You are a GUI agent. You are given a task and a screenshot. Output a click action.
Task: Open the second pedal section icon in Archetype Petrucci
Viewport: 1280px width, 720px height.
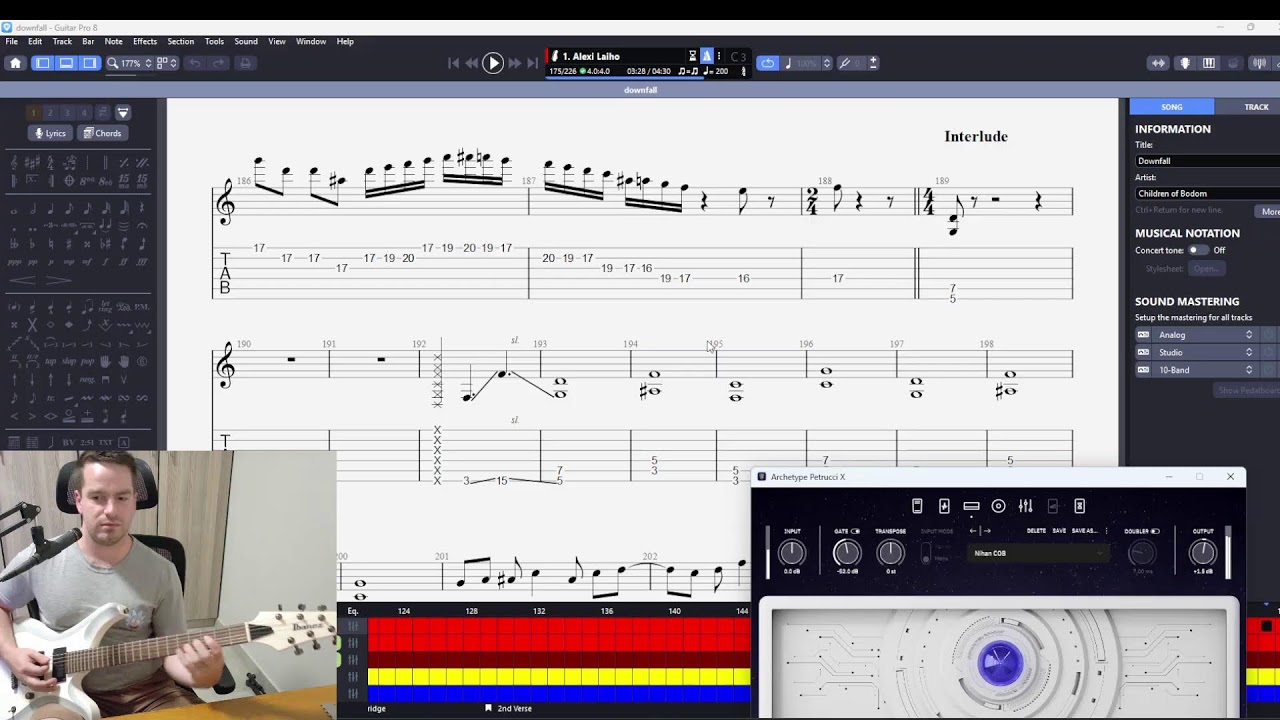tap(944, 506)
